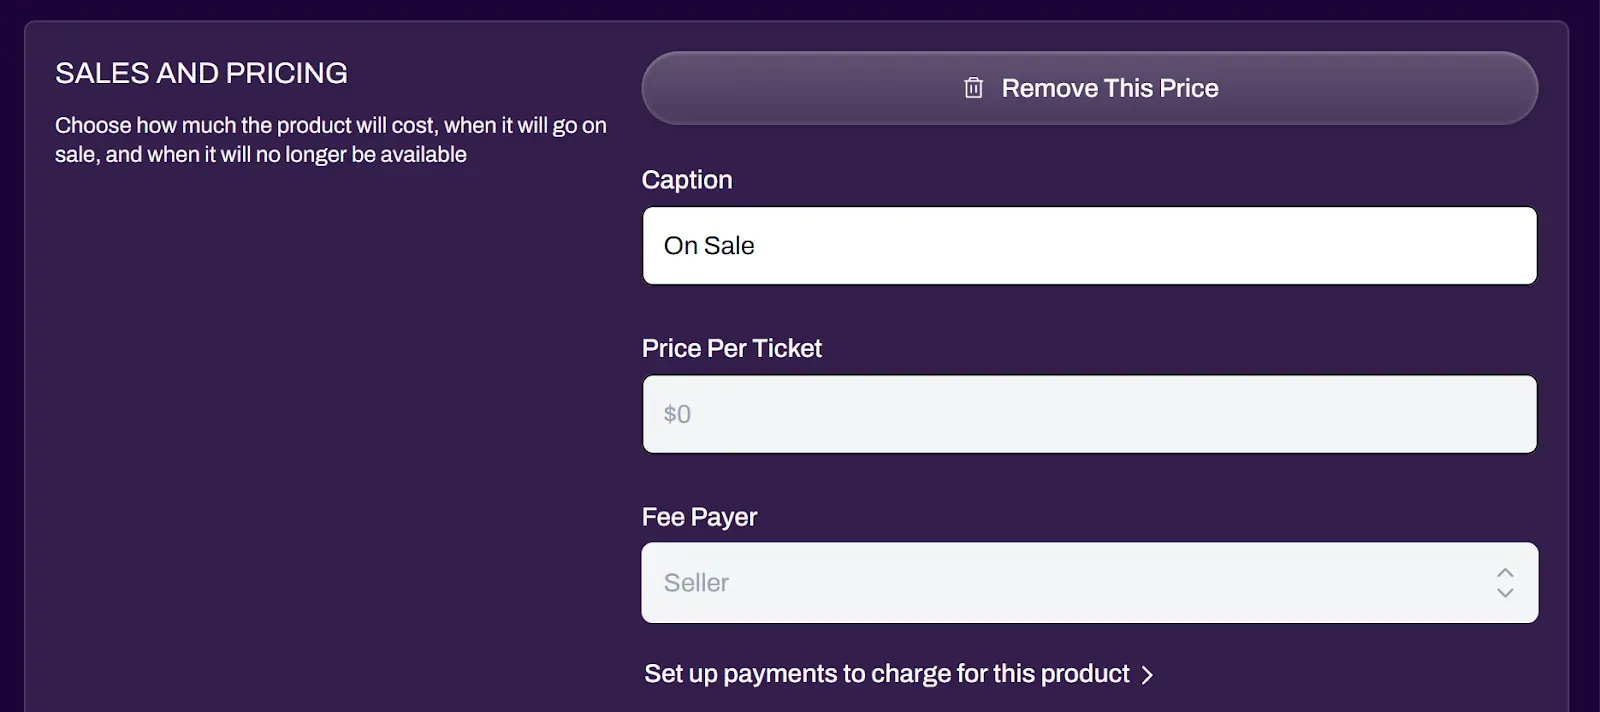Click the Fee Payer section label
The image size is (1600, 712).
click(700, 516)
